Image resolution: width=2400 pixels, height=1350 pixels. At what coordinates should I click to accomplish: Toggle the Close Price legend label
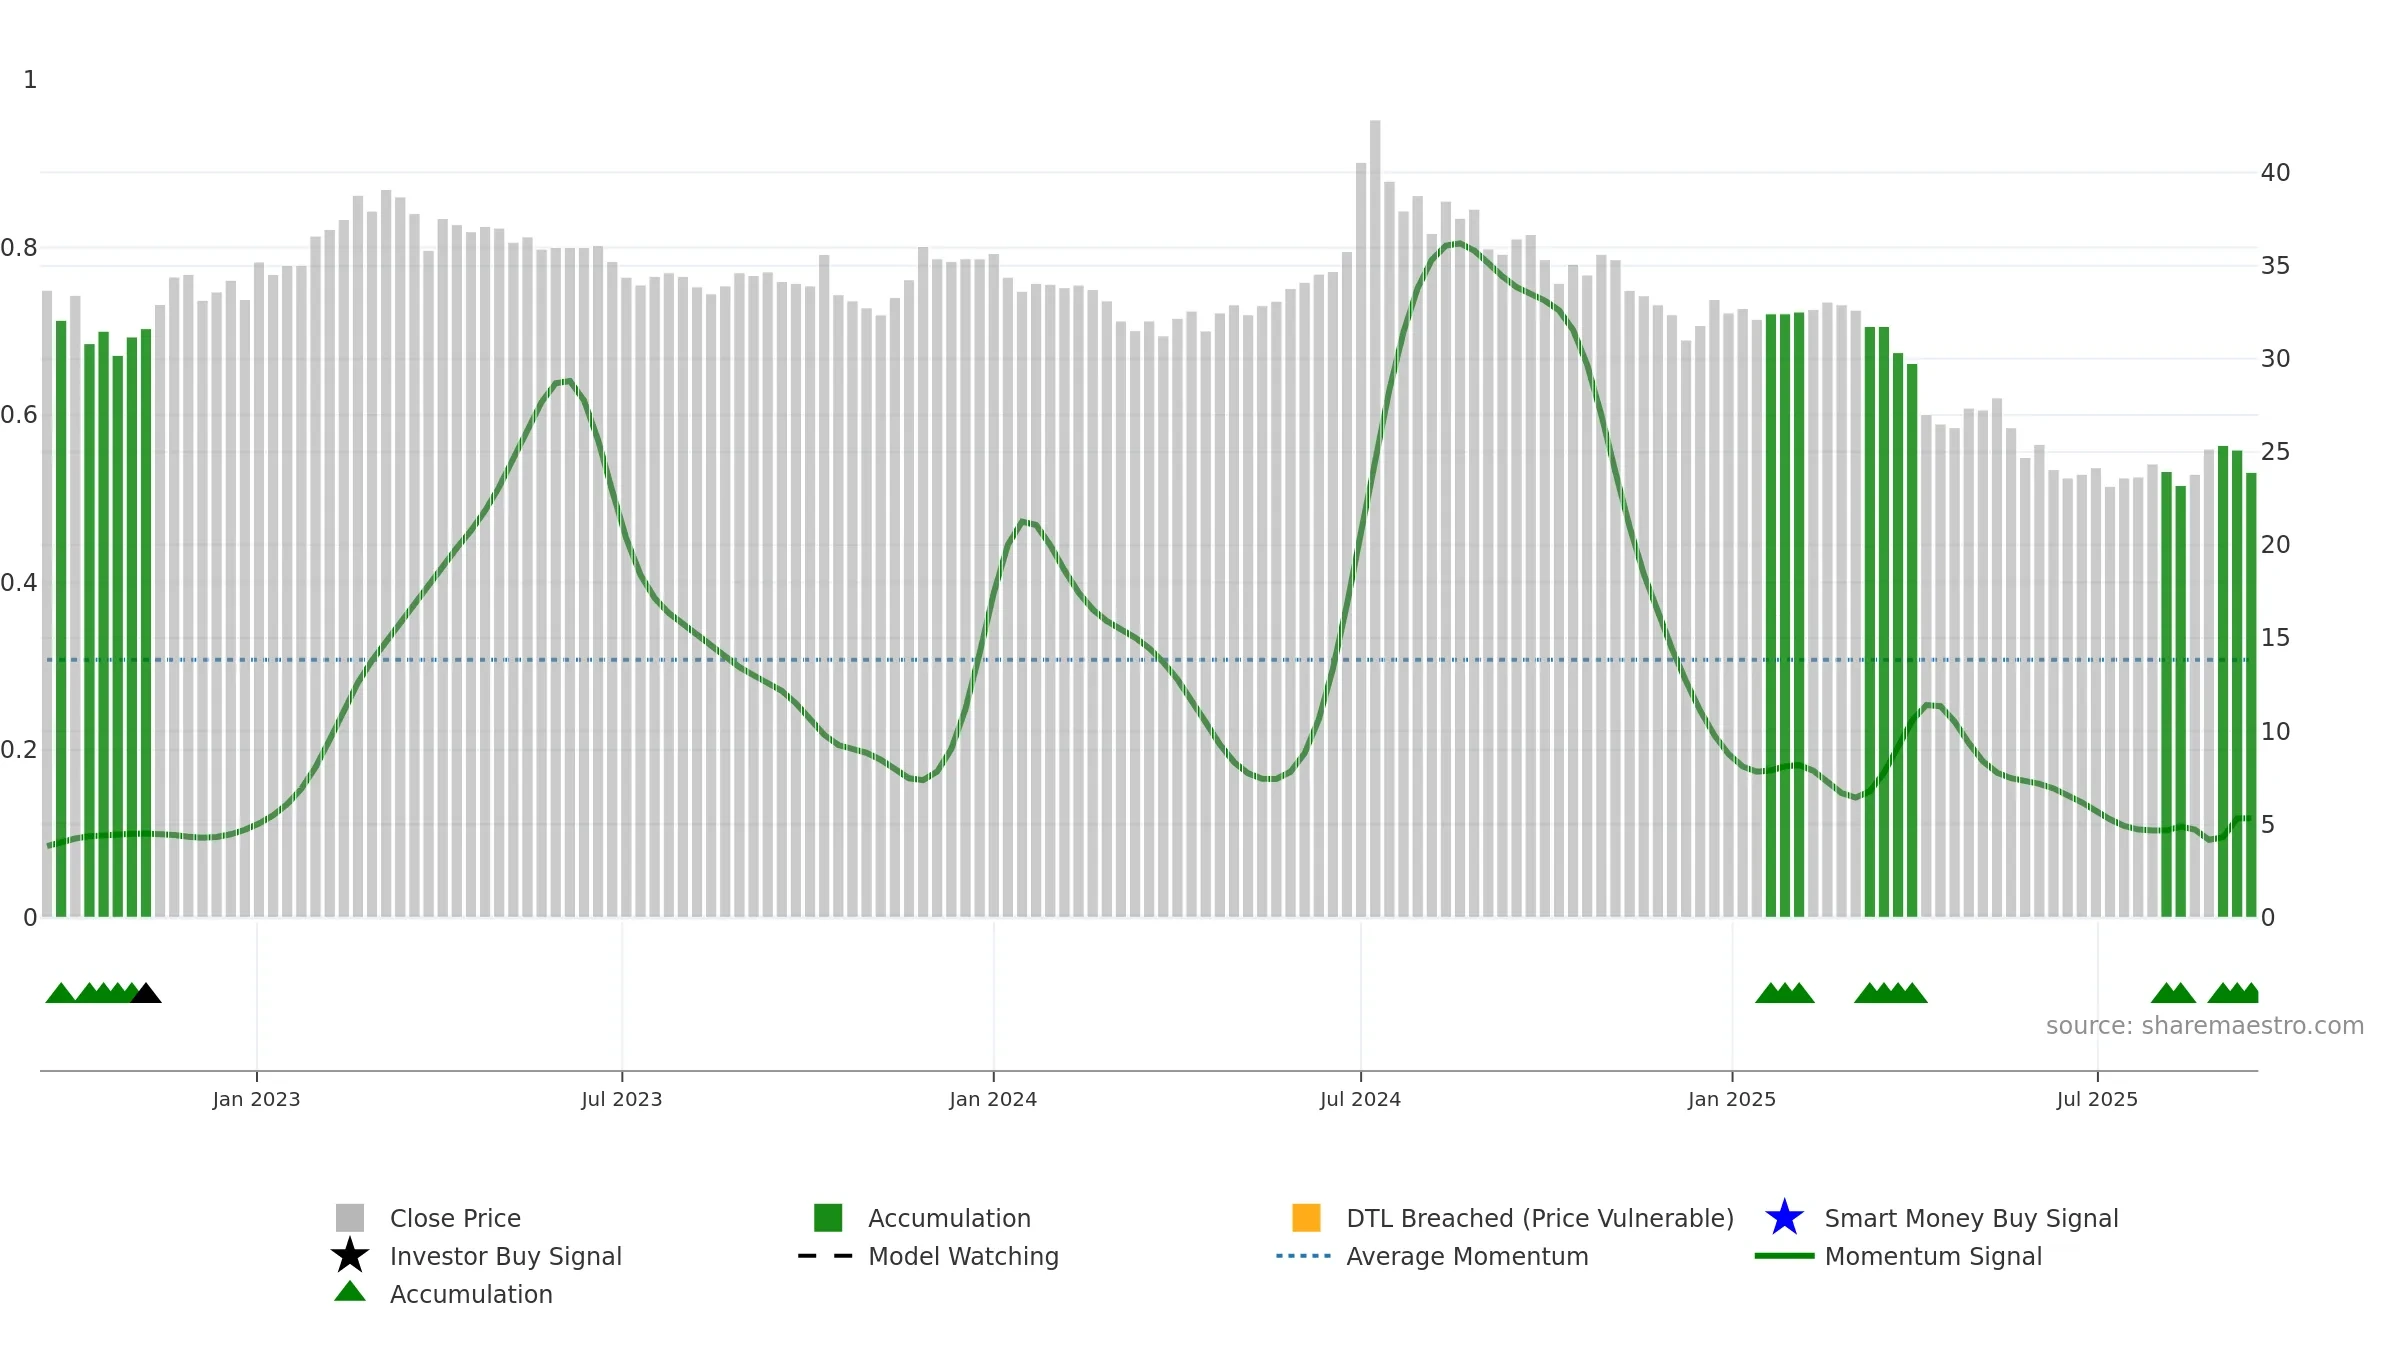click(455, 1218)
